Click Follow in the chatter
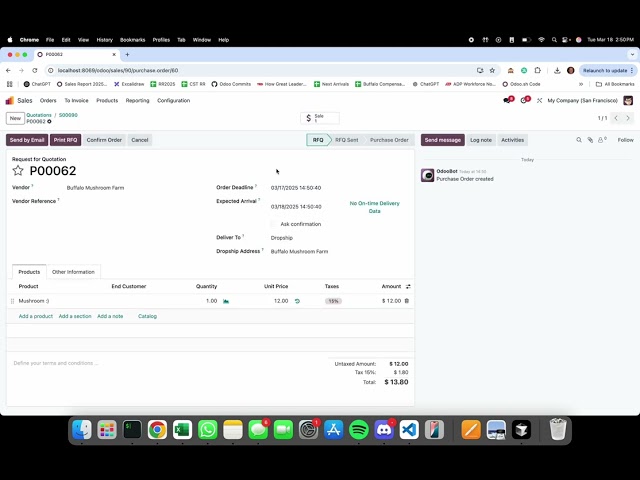The image size is (640, 480). coord(625,140)
